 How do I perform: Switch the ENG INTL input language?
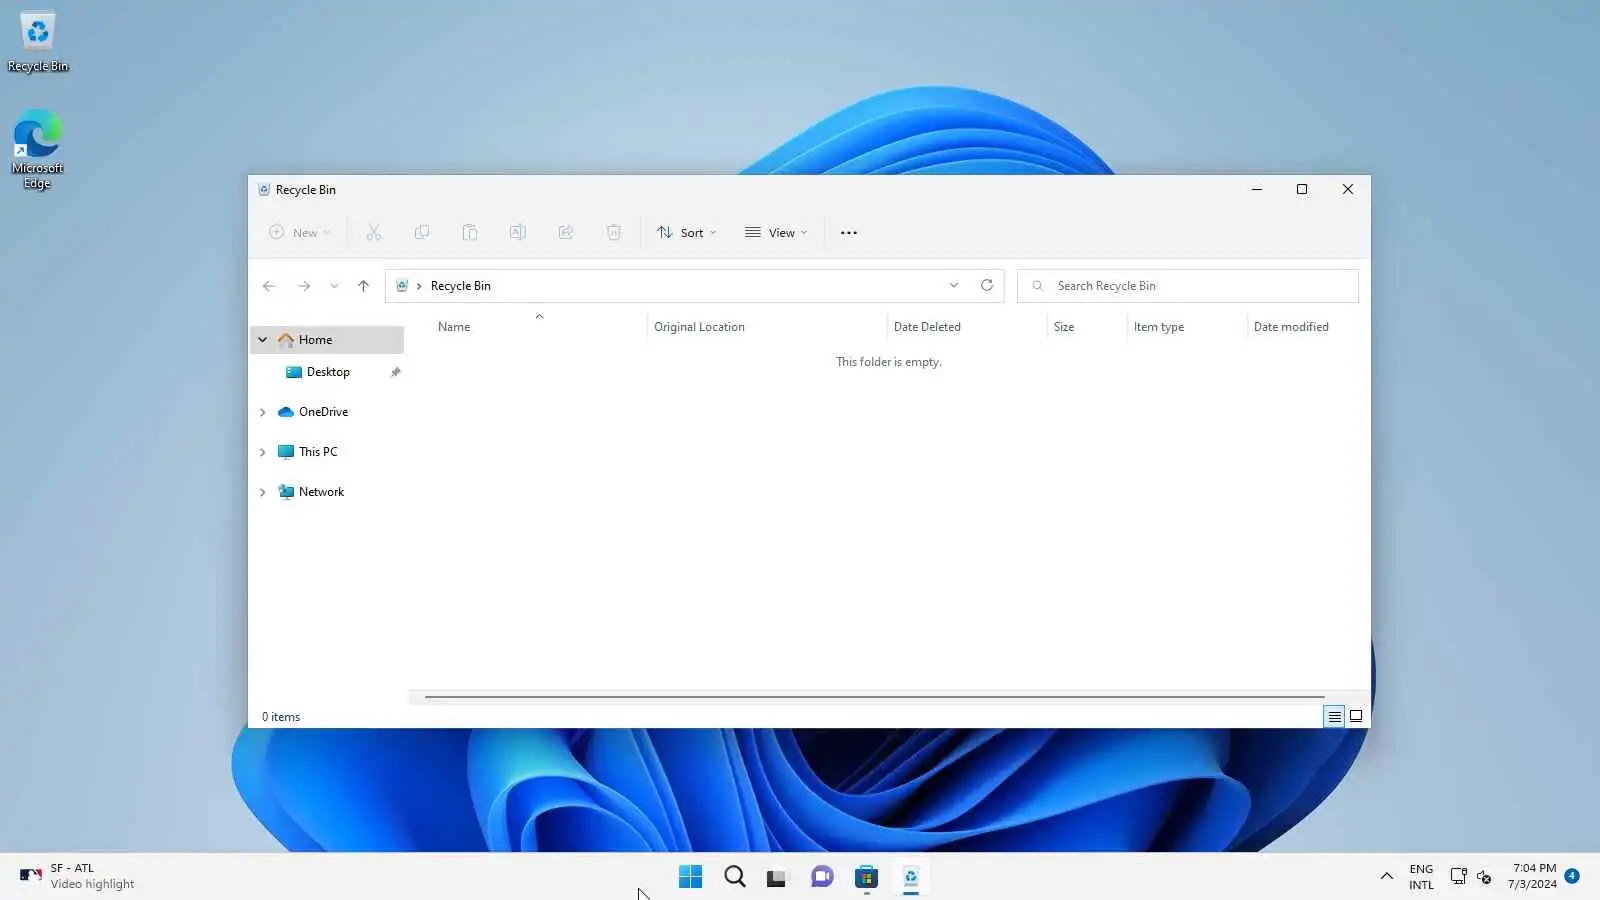click(1421, 877)
